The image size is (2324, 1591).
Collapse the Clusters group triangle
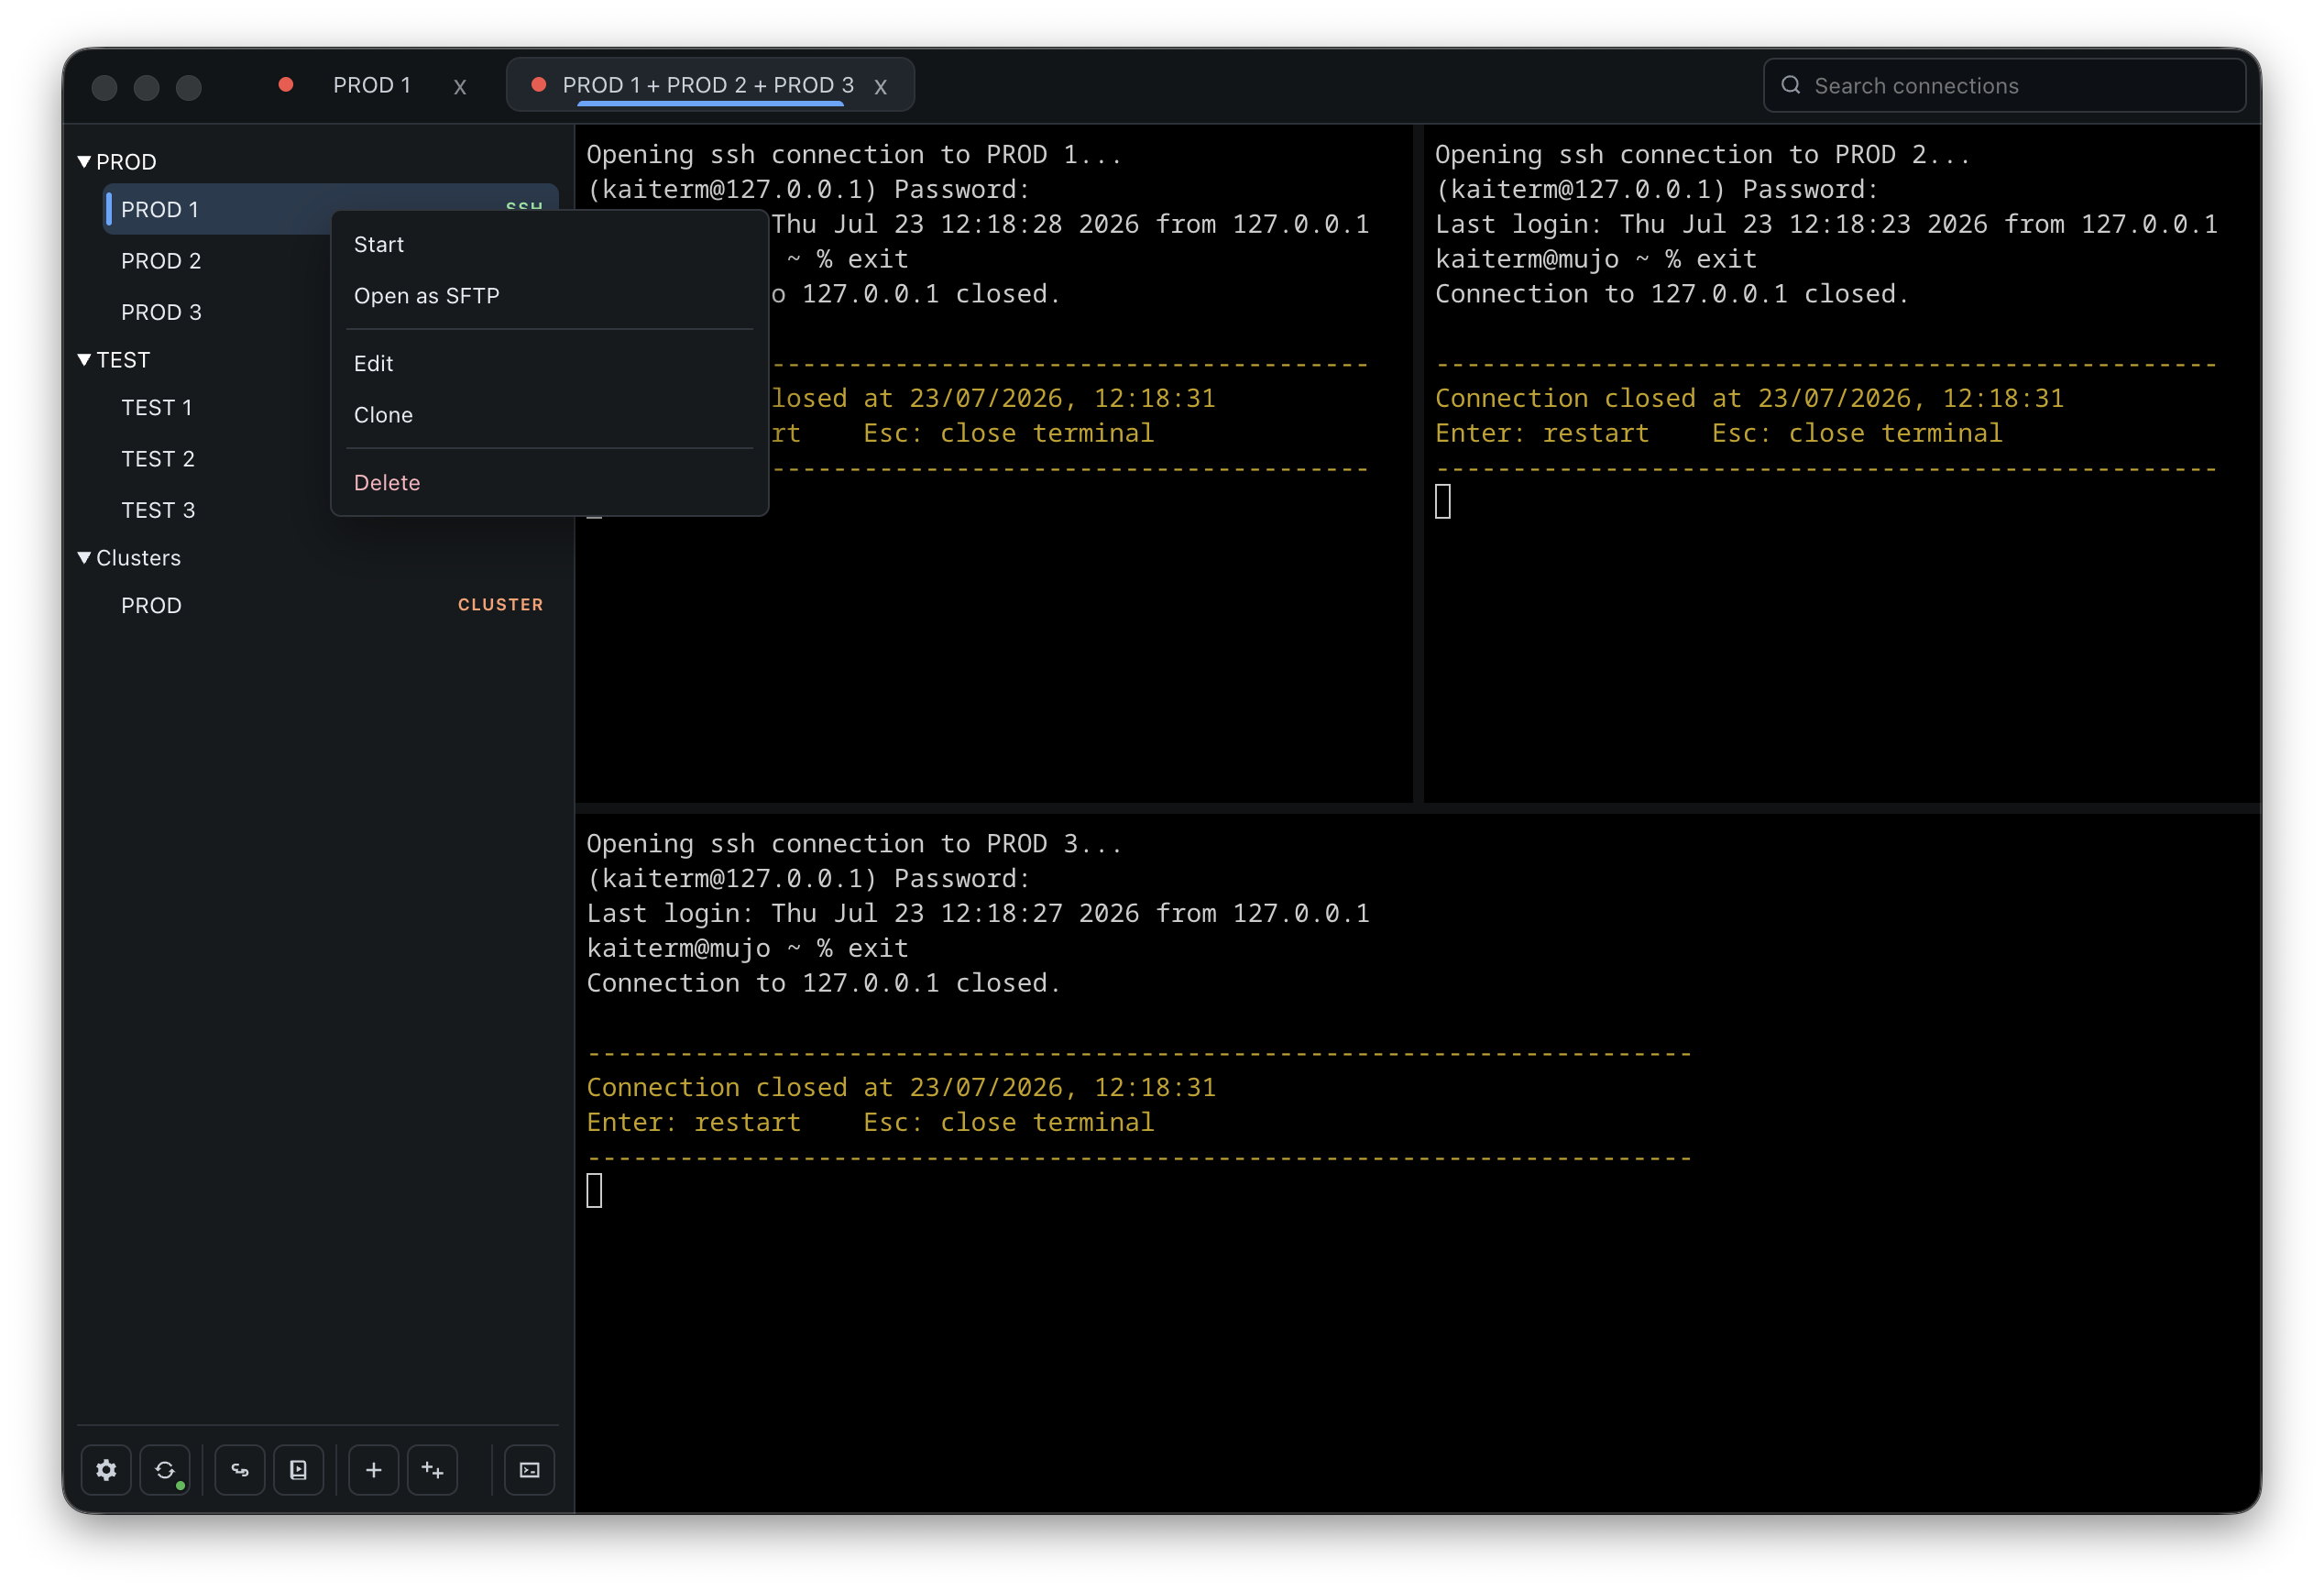[x=84, y=557]
